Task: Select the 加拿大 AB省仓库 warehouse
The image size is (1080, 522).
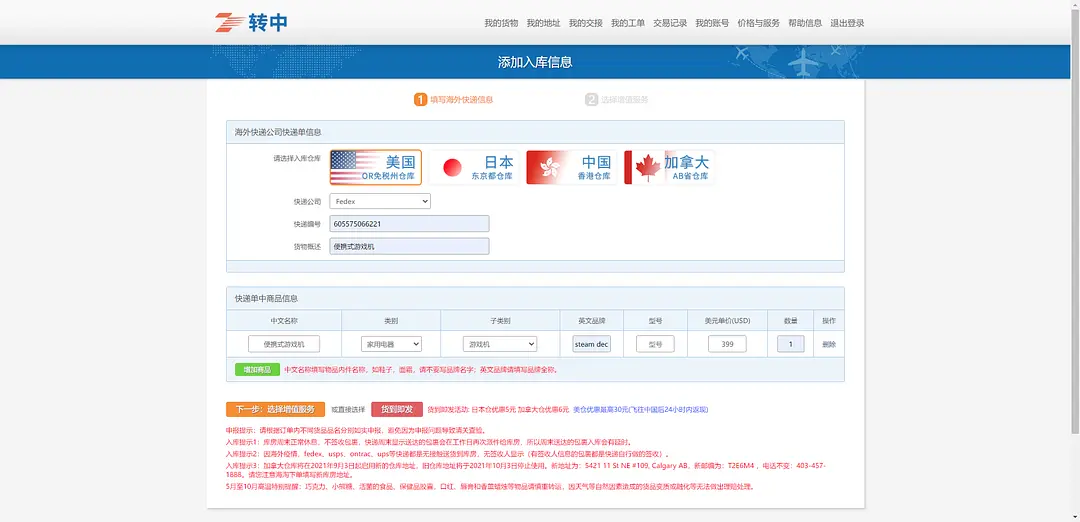Action: pos(669,168)
